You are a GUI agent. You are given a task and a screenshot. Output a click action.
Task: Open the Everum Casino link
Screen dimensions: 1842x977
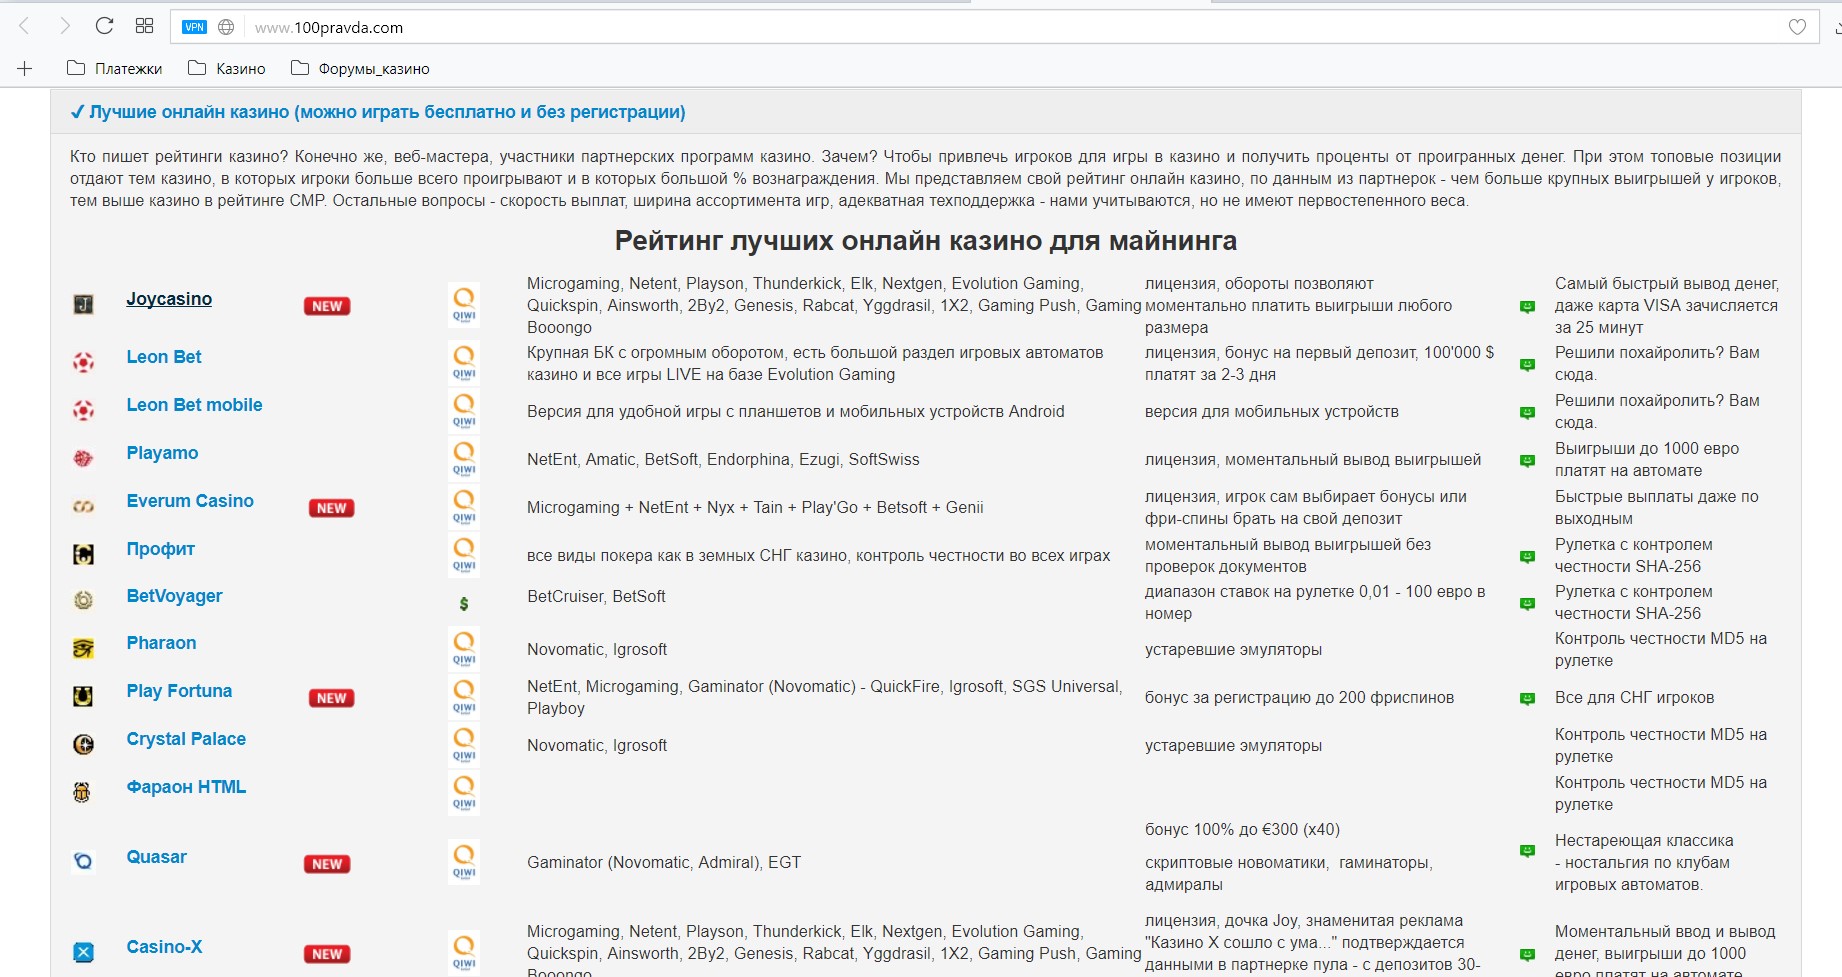coord(190,501)
